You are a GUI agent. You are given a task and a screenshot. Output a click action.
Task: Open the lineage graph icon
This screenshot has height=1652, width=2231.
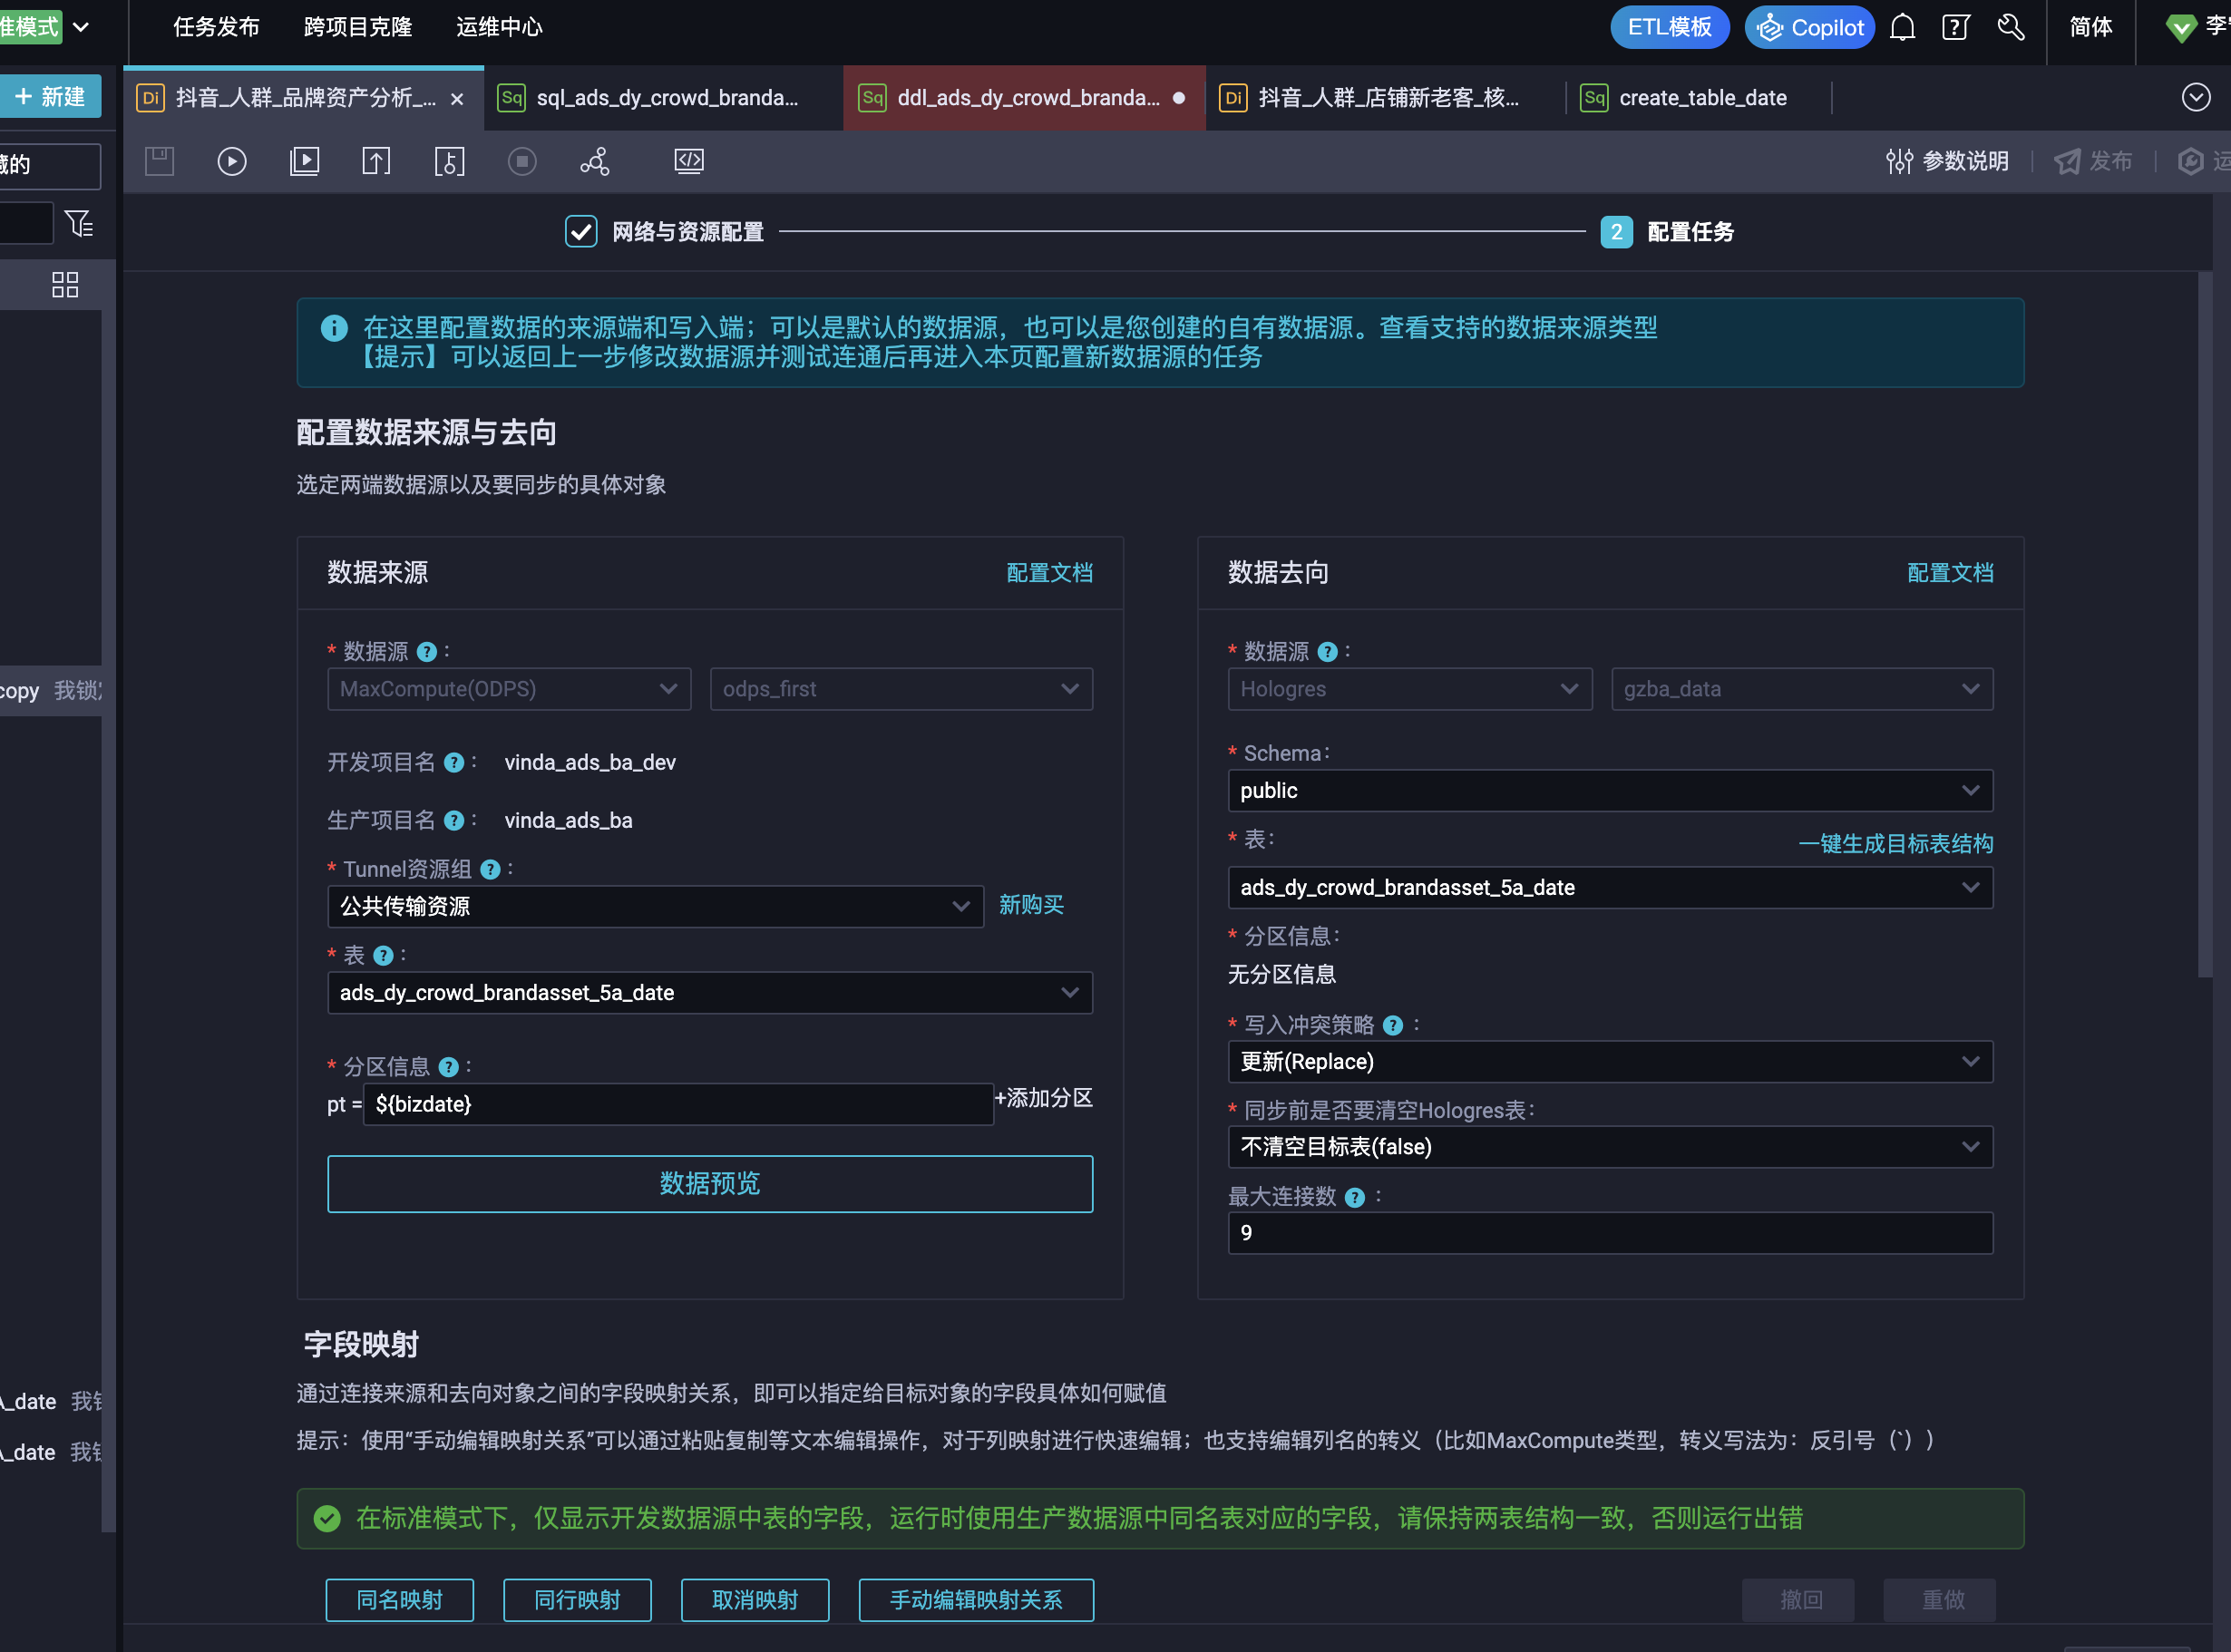pyautogui.click(x=595, y=161)
